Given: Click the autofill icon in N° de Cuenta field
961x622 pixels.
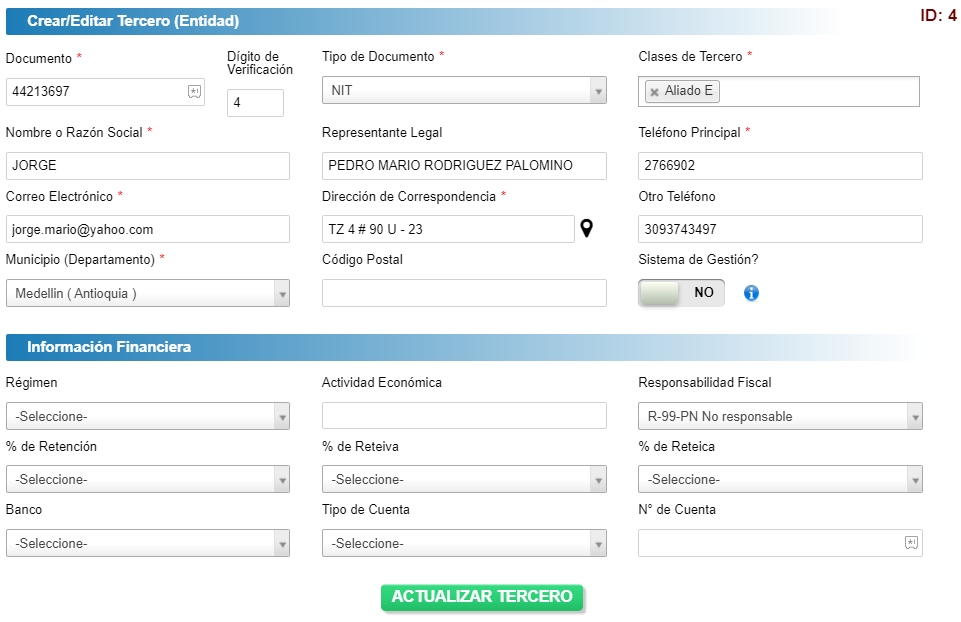Looking at the screenshot, I should coord(911,543).
